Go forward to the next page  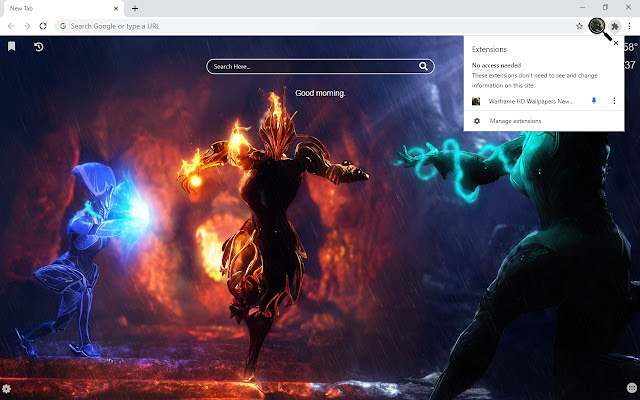pyautogui.click(x=27, y=26)
